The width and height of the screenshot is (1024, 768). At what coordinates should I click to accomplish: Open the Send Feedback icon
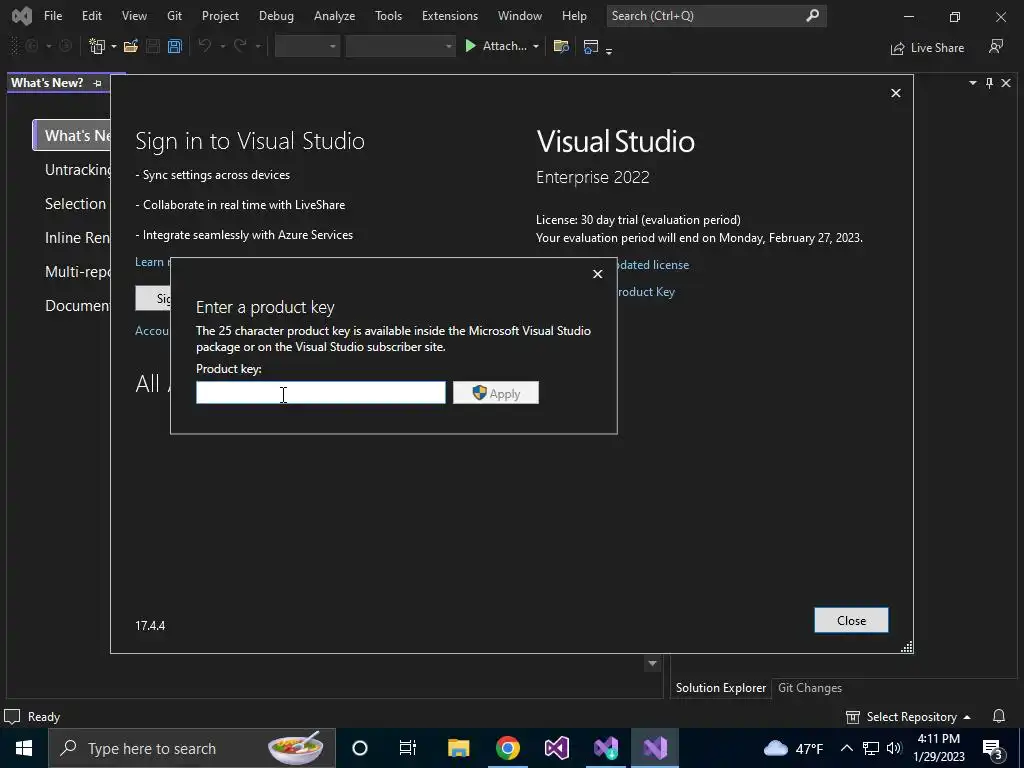click(996, 46)
